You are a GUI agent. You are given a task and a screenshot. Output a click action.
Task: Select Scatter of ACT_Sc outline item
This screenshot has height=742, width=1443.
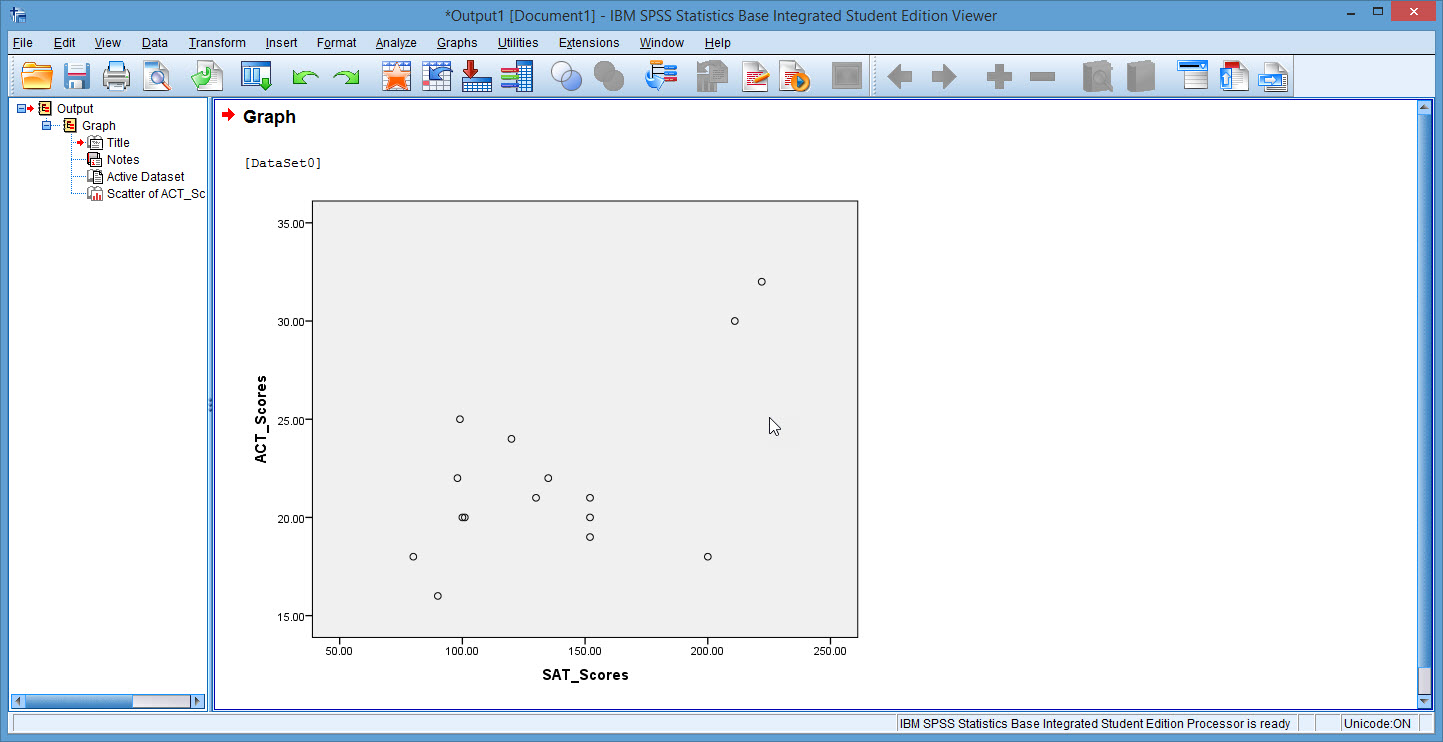pos(155,193)
